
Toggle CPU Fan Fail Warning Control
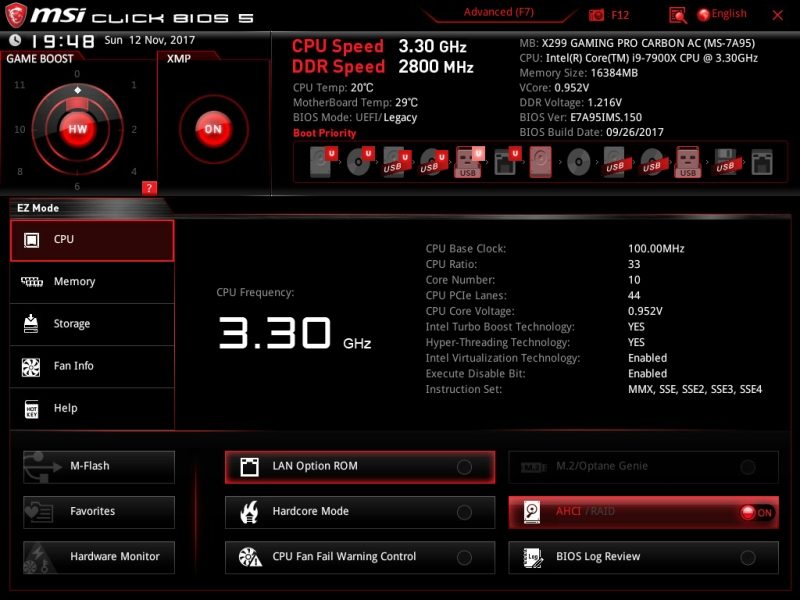[464, 557]
